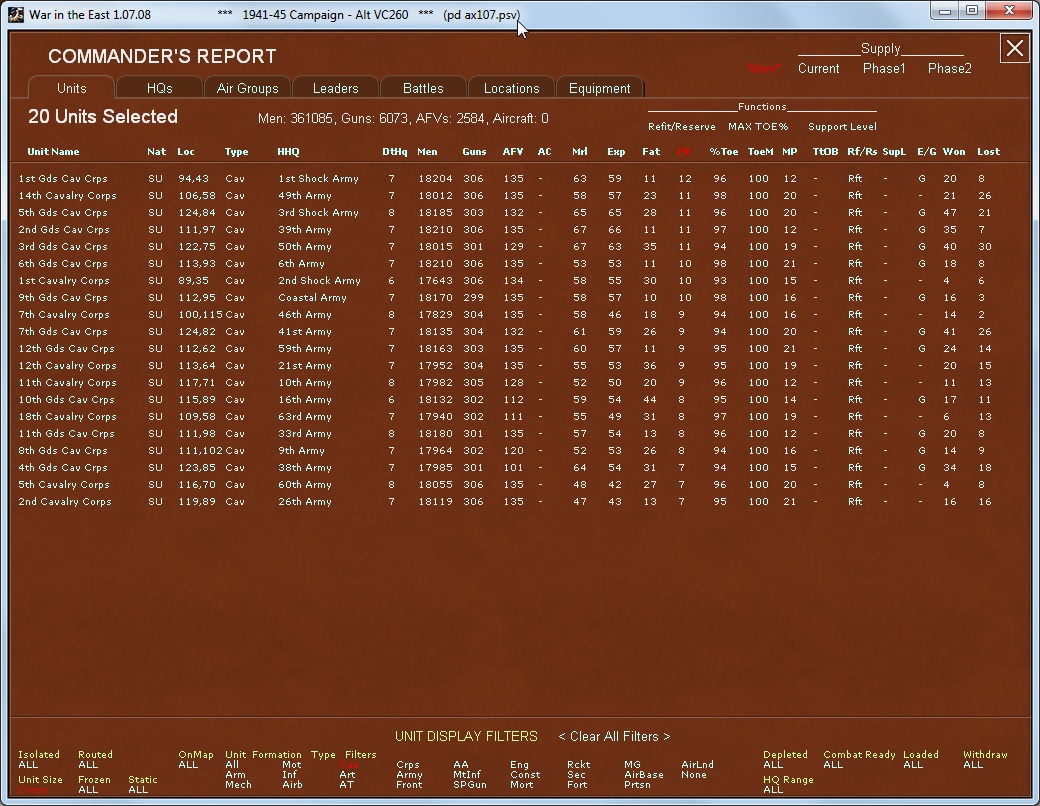
Task: Enable the Mech unit type filter
Action: 238,785
